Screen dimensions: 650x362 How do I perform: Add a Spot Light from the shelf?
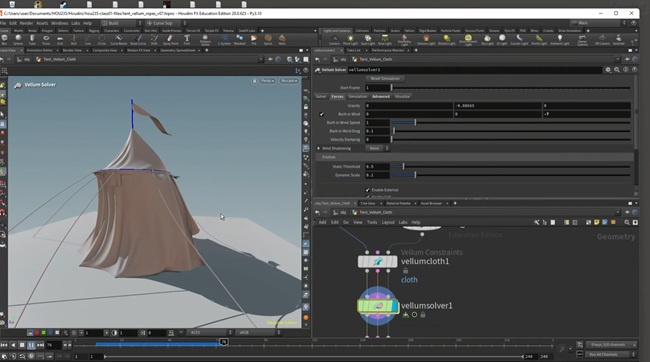[368, 39]
